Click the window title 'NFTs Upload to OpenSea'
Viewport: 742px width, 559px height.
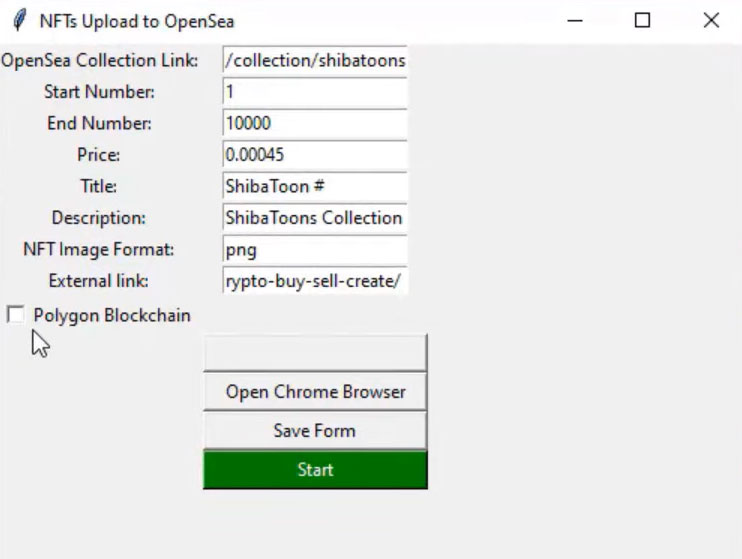pyautogui.click(x=137, y=21)
